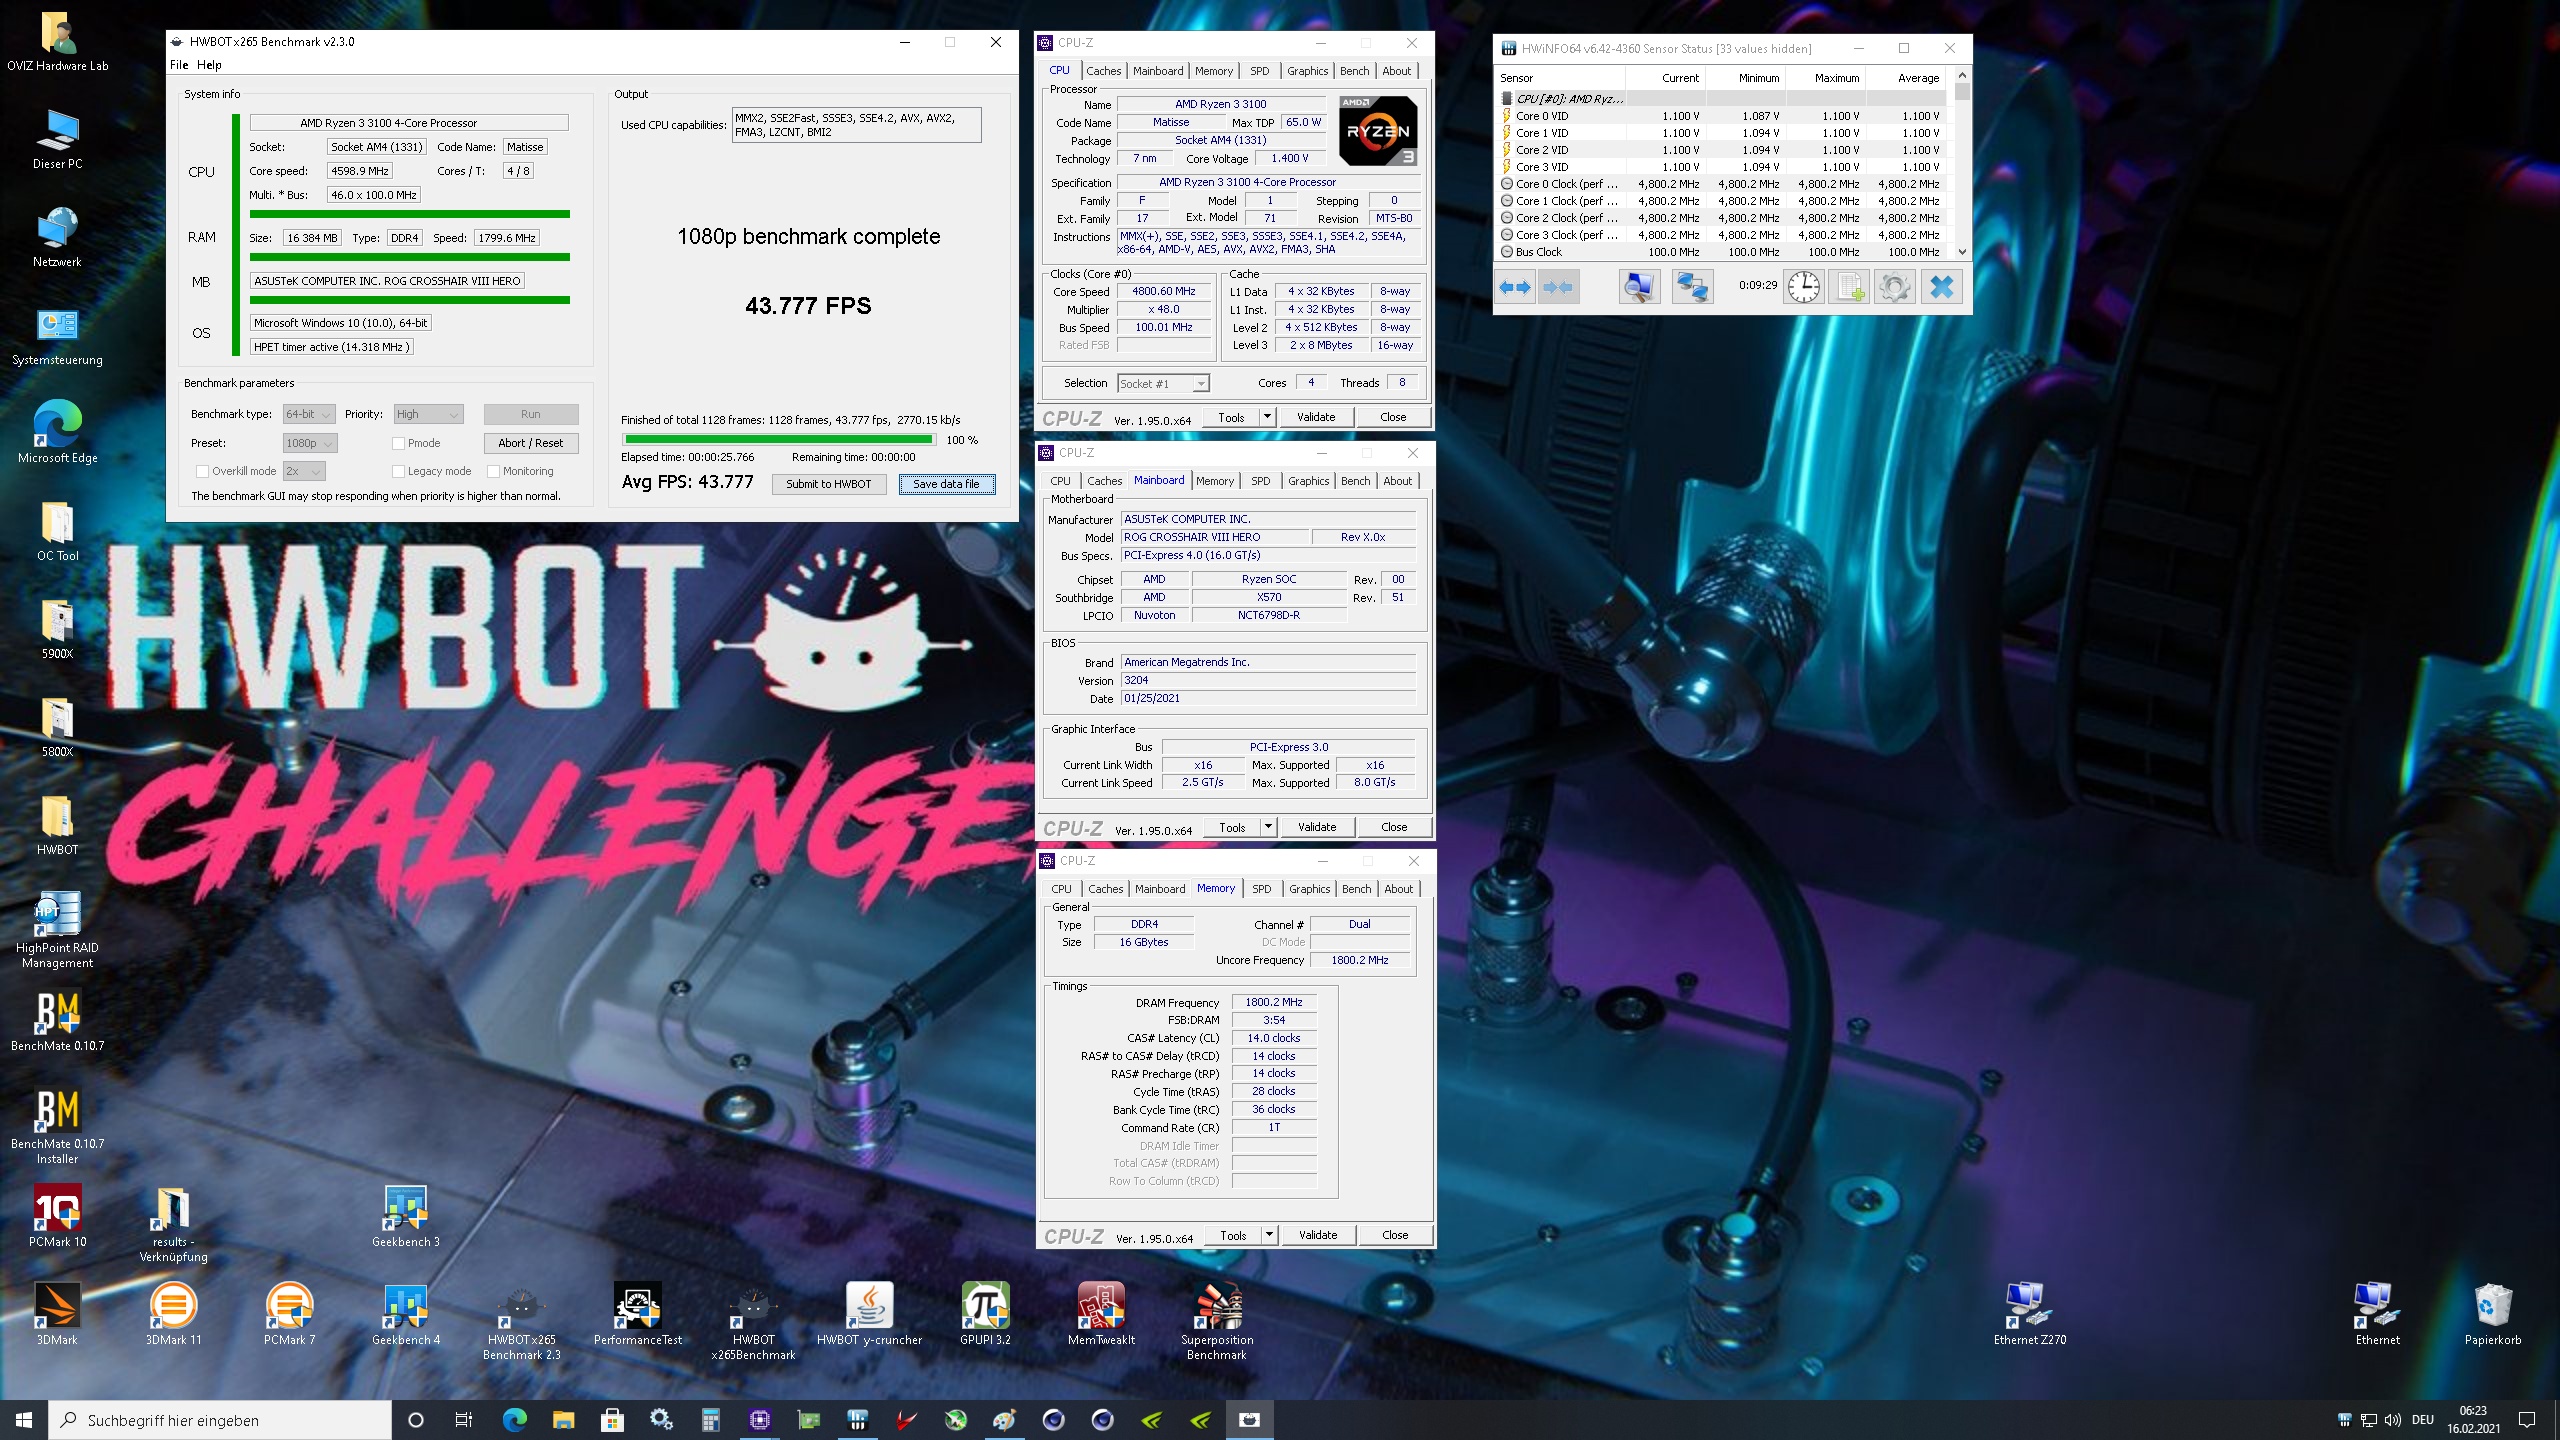Click HWiNFO collapse layout inward arrows icon
The width and height of the screenshot is (2560, 1440).
pos(1558,288)
